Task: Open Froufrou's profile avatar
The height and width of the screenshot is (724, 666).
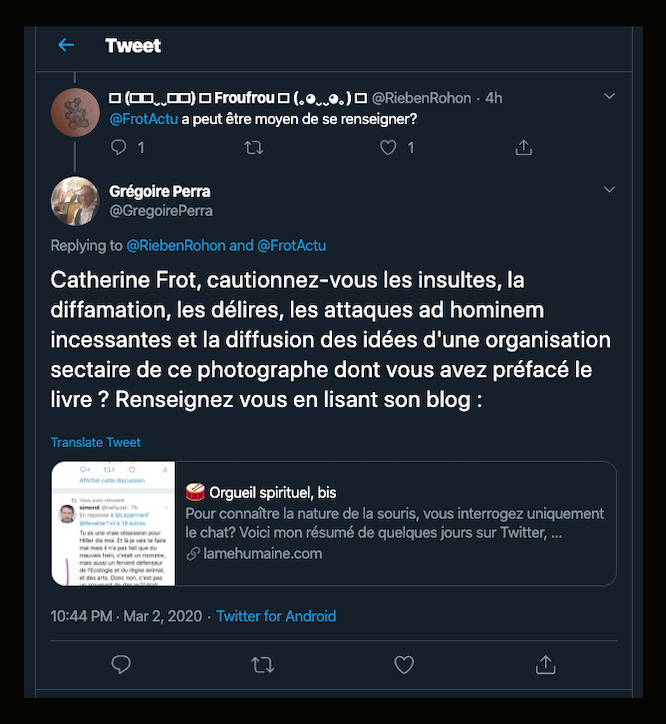Action: click(75, 109)
